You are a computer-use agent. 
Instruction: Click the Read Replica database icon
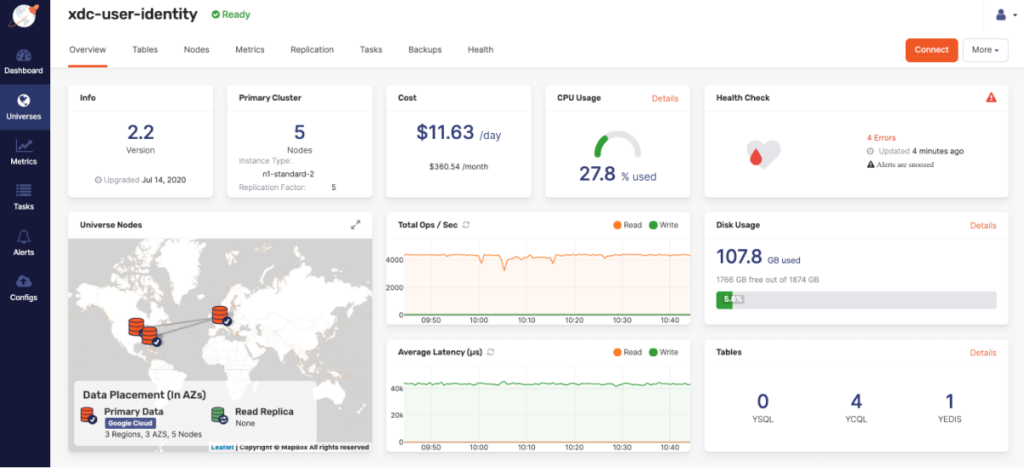pos(219,414)
